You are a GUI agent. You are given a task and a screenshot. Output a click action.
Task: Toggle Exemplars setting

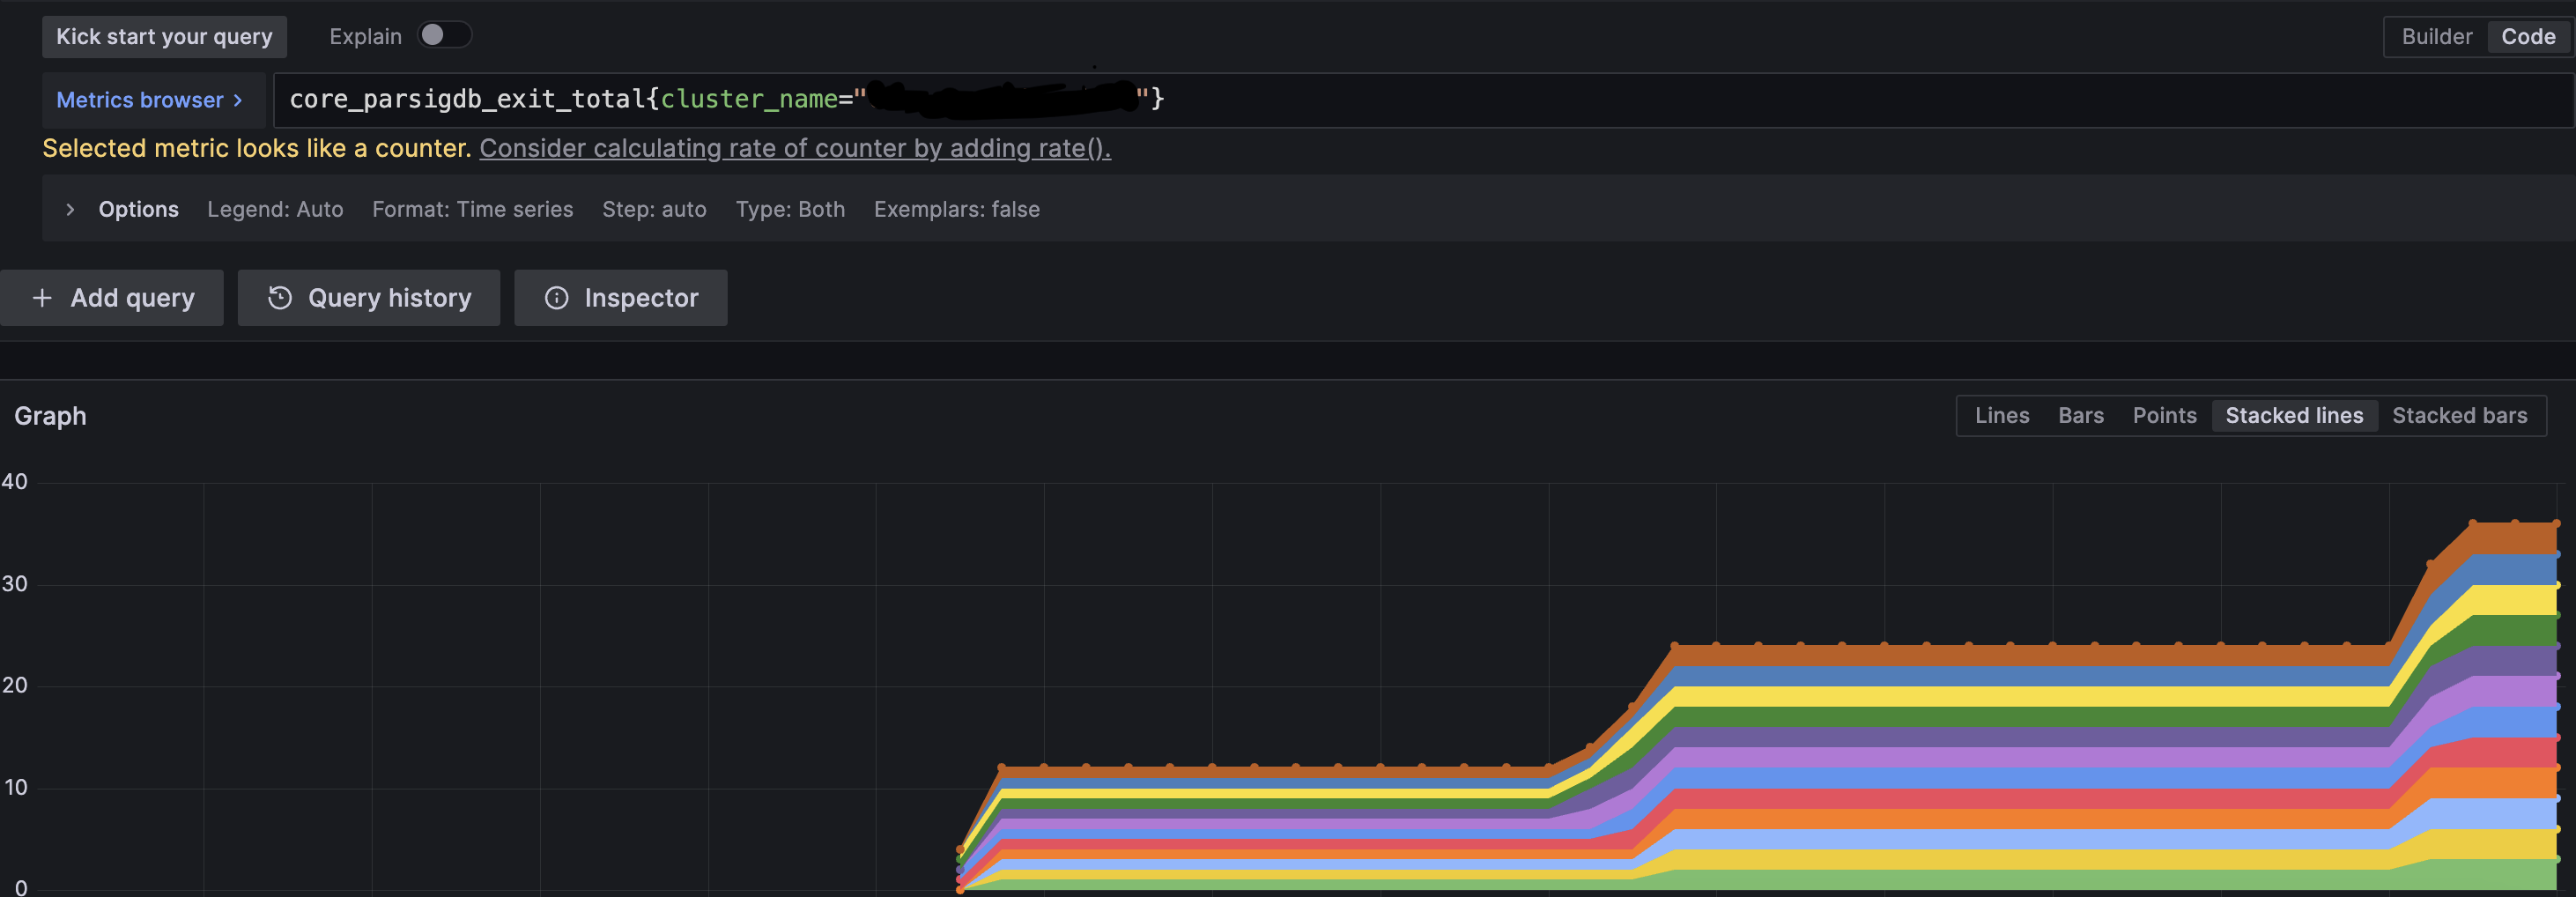956,209
